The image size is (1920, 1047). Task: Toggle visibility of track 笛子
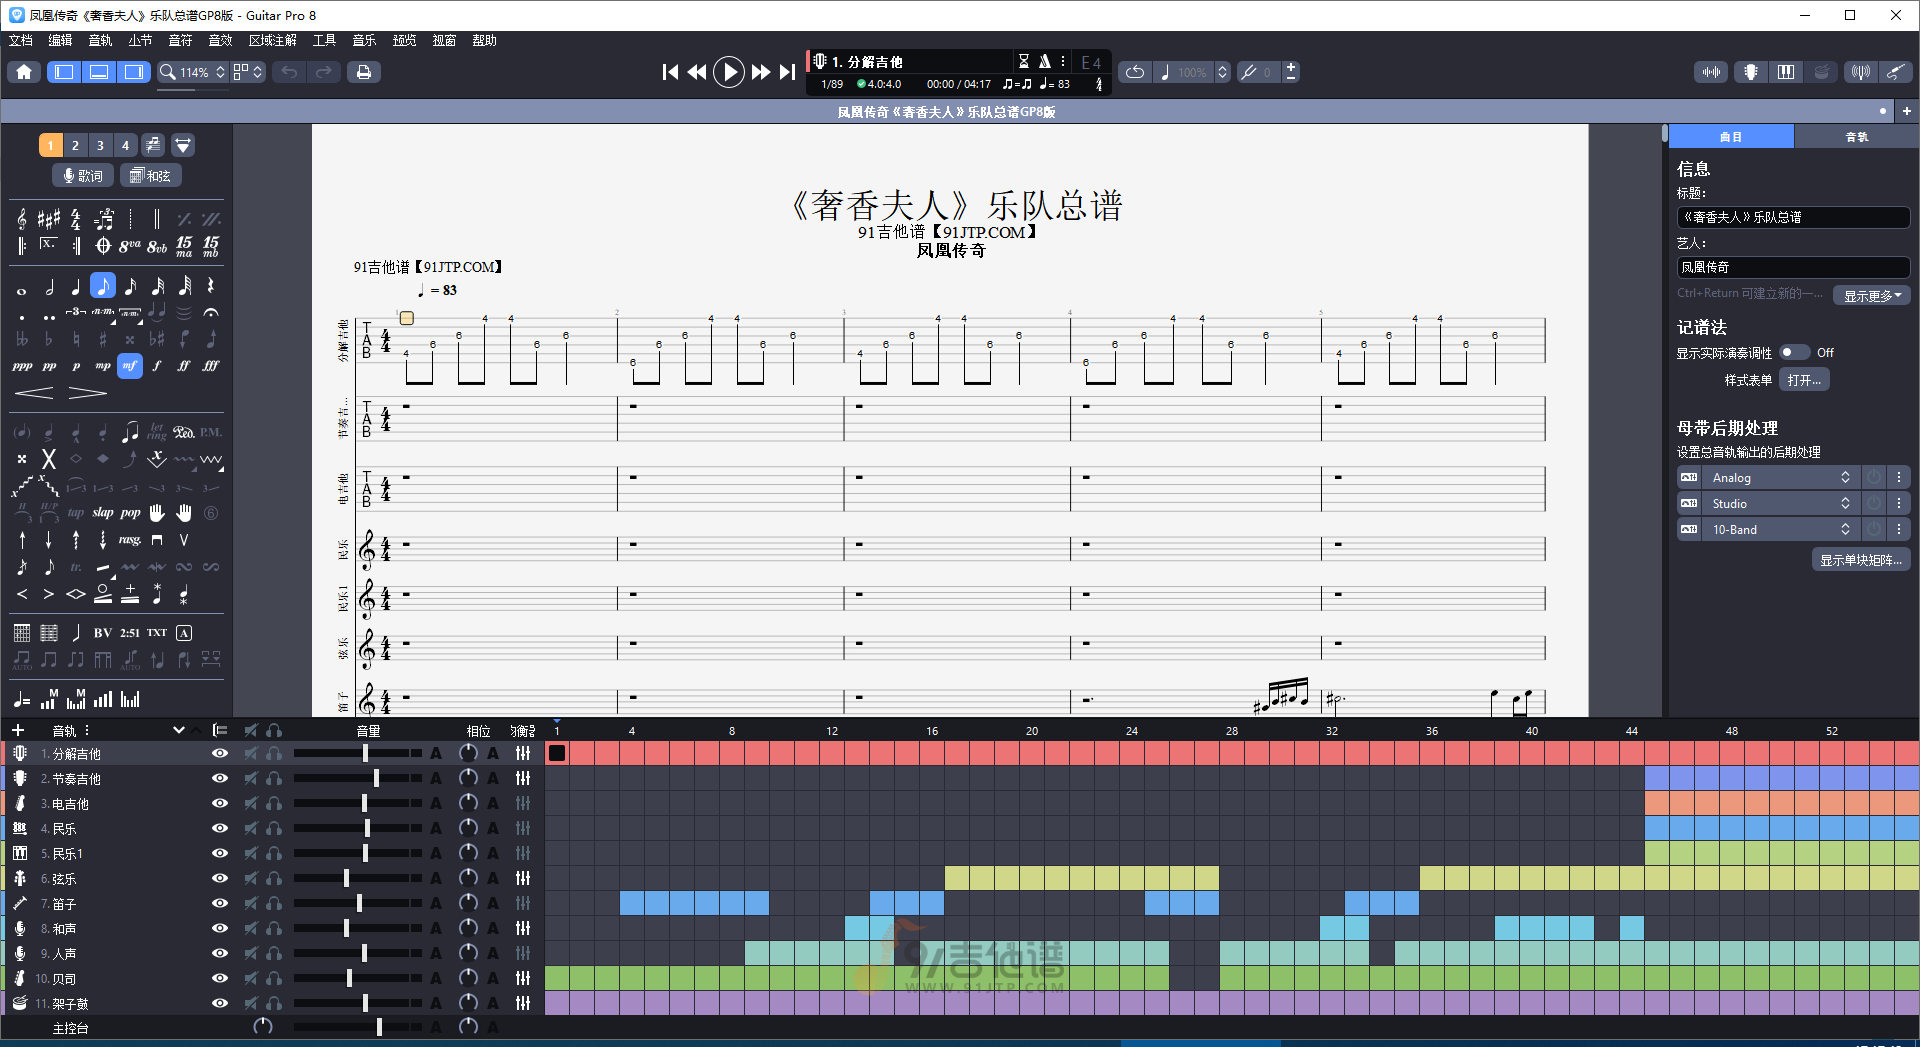220,903
